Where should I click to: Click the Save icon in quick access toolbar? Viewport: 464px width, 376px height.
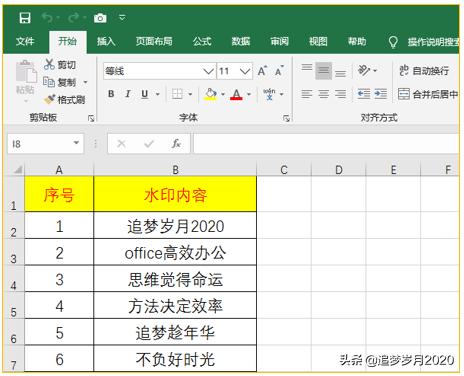(x=25, y=18)
